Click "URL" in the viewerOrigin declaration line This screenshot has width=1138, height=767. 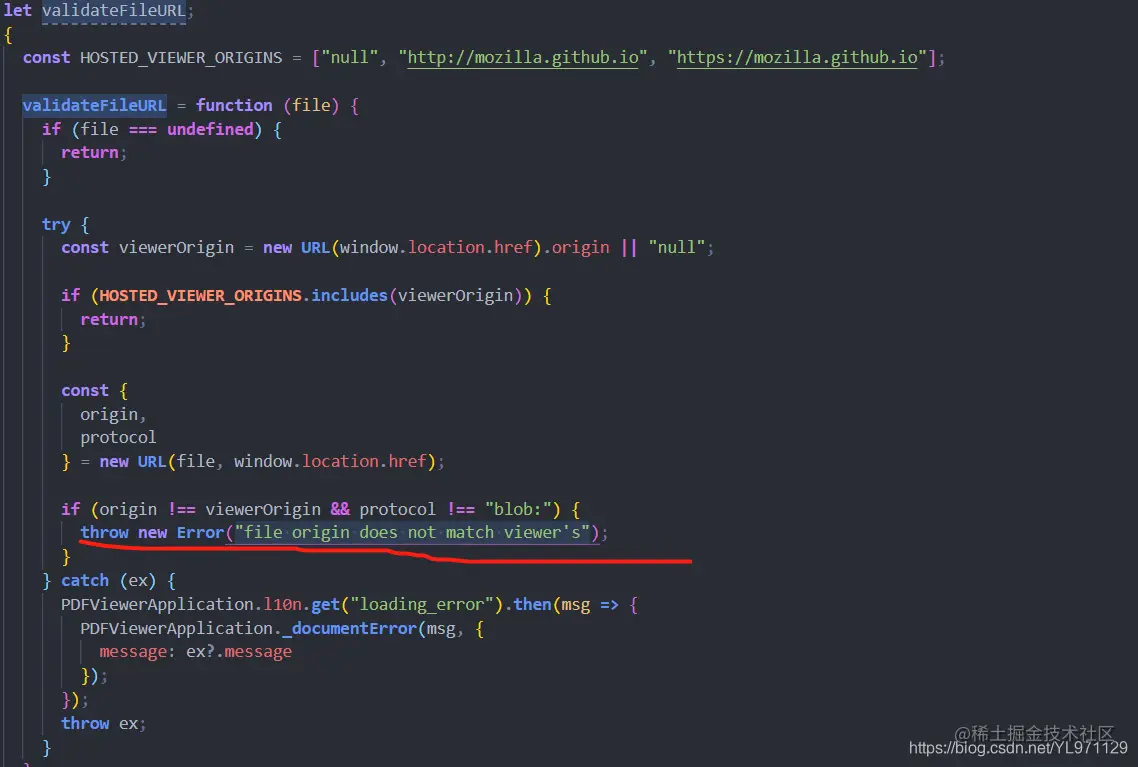[316, 247]
